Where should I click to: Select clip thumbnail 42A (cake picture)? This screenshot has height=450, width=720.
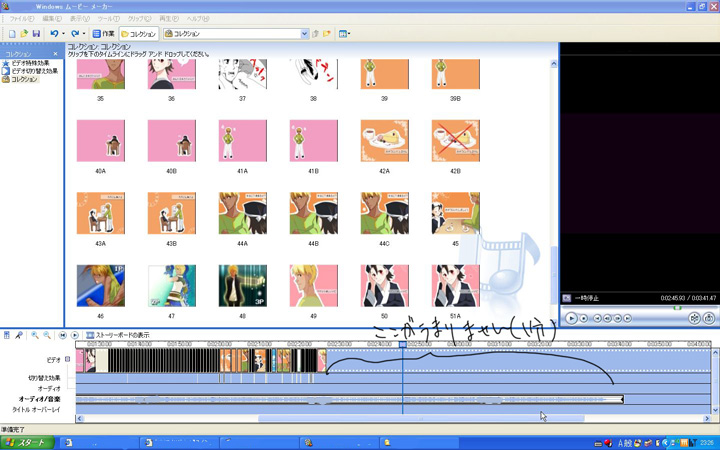click(384, 141)
